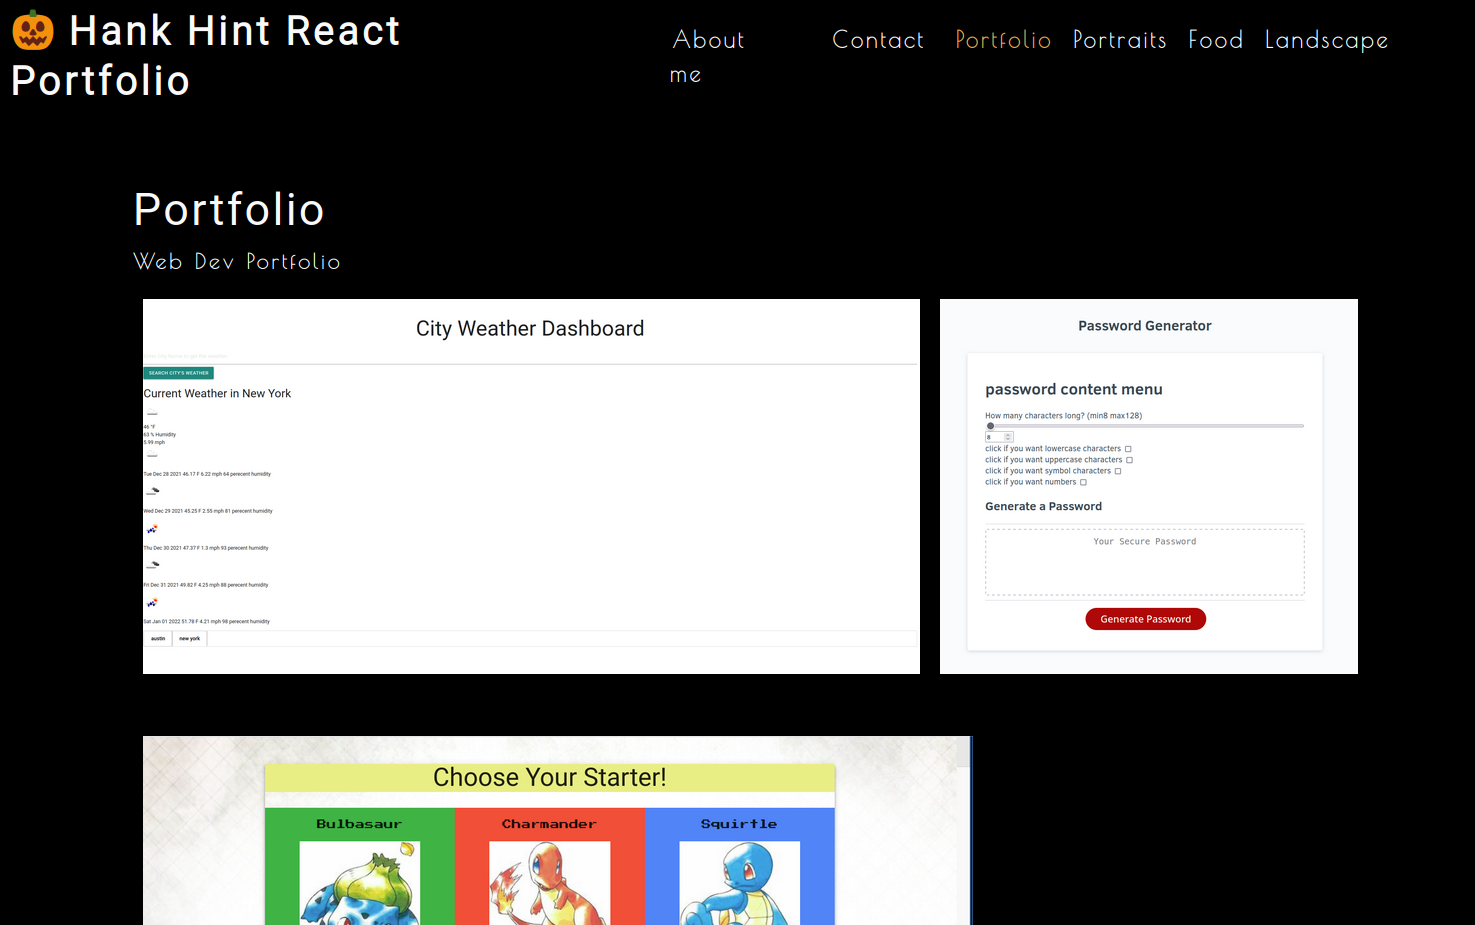This screenshot has height=925, width=1475.
Task: Open the Landscape page from the navigation
Action: click(x=1326, y=40)
